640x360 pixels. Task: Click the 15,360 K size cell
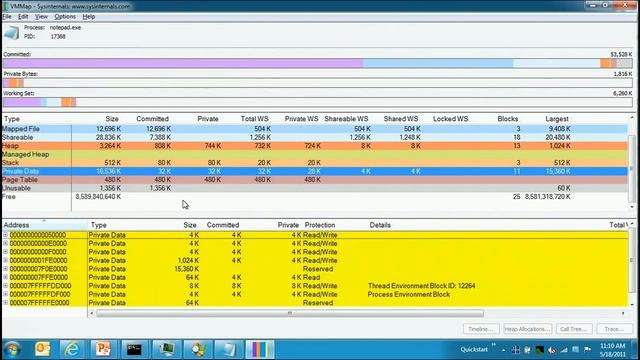[x=186, y=269]
